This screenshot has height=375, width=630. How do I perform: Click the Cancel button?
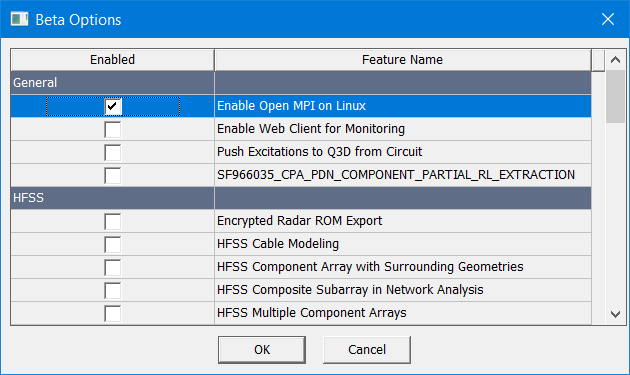click(x=367, y=350)
